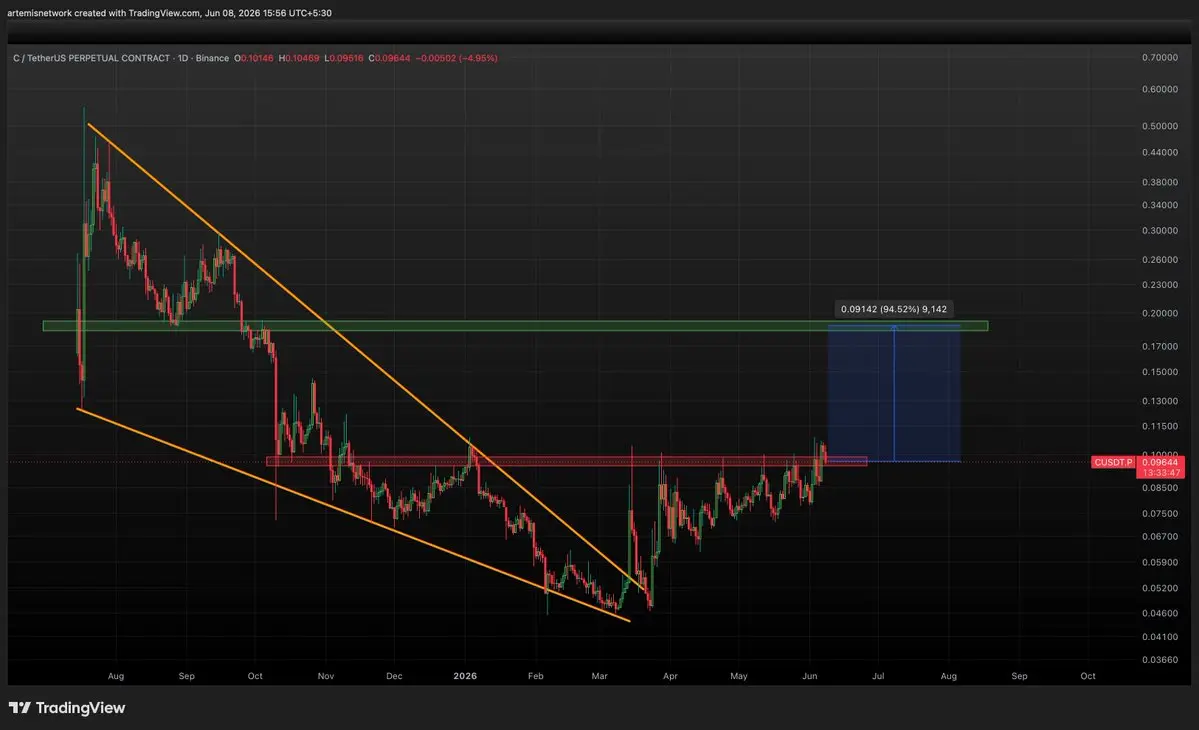Image resolution: width=1199 pixels, height=730 pixels.
Task: Click the change value −0.00502 (−4.95%)
Action: pyautogui.click(x=457, y=58)
